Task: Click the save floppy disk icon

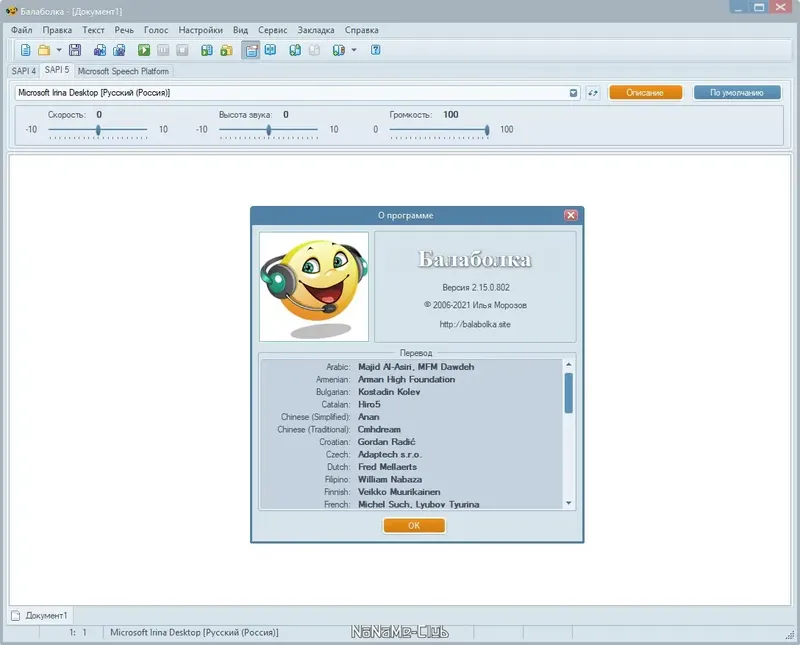Action: point(75,50)
